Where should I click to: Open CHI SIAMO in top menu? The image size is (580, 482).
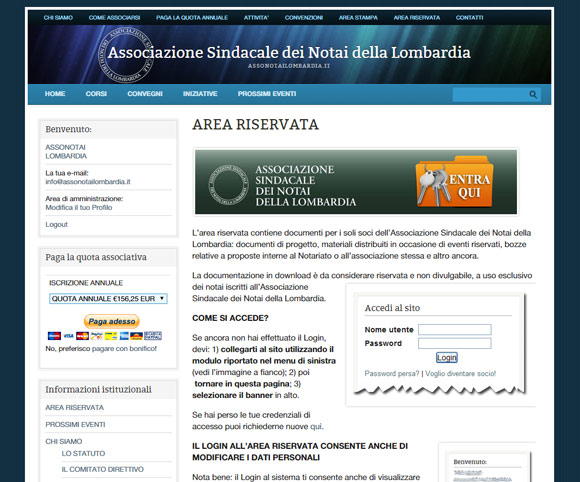click(x=58, y=18)
